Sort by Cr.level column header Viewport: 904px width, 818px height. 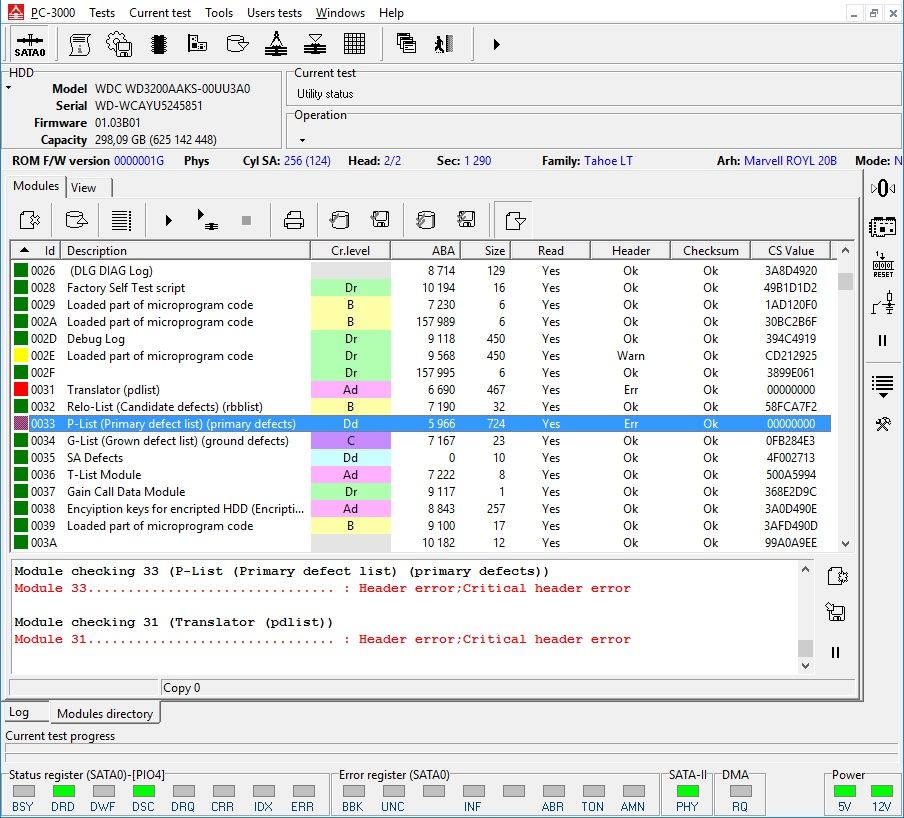[351, 251]
